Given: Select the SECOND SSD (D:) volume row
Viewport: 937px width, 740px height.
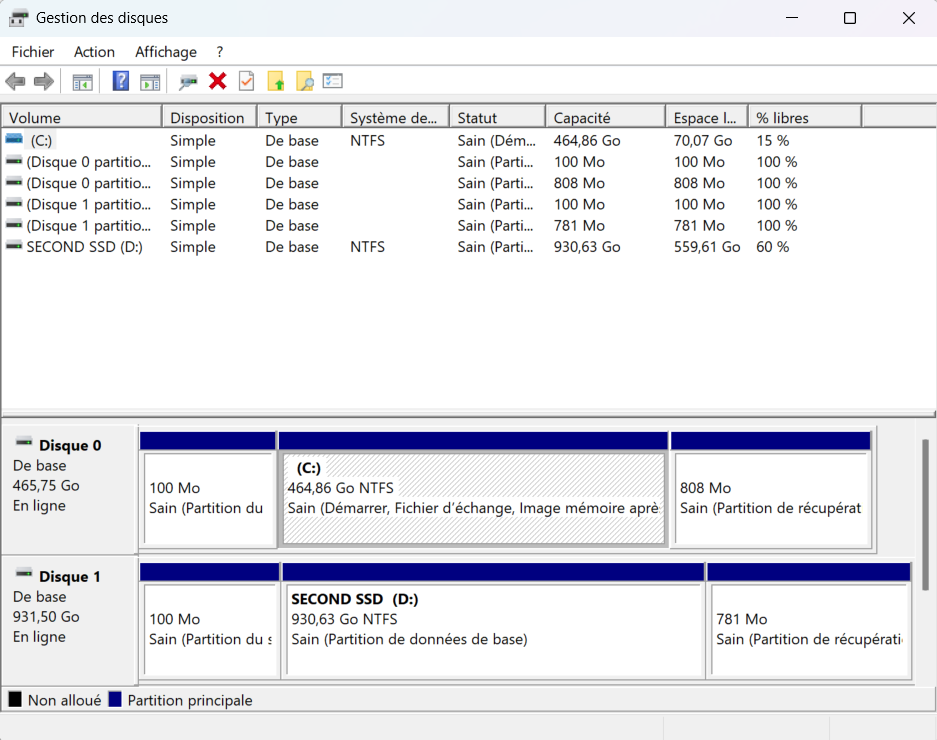Looking at the screenshot, I should 85,247.
